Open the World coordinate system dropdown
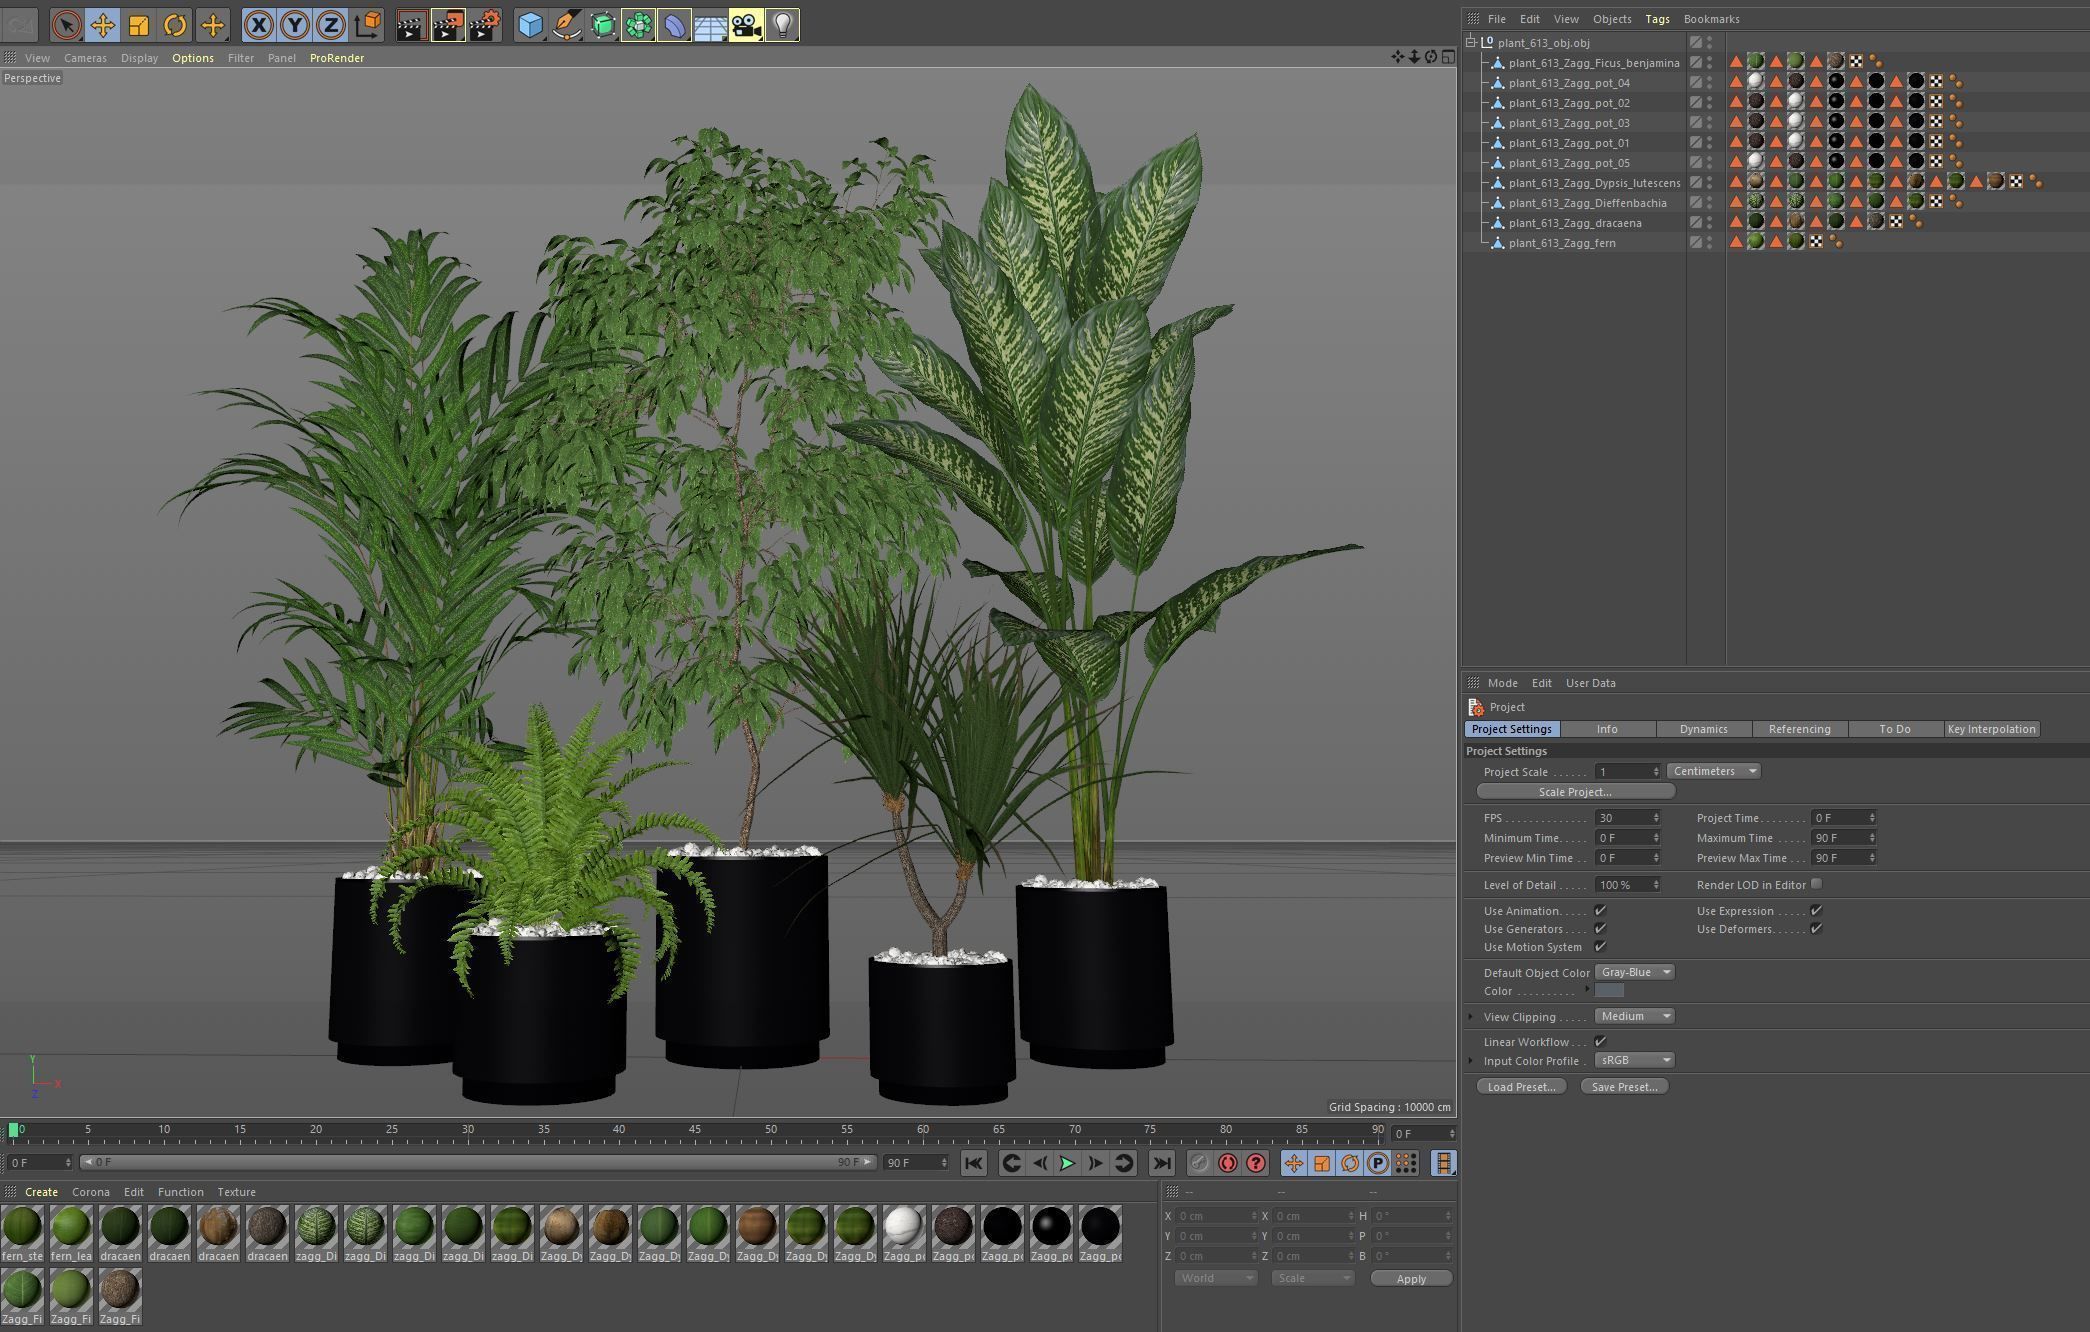Image resolution: width=2090 pixels, height=1332 pixels. coord(1215,1278)
